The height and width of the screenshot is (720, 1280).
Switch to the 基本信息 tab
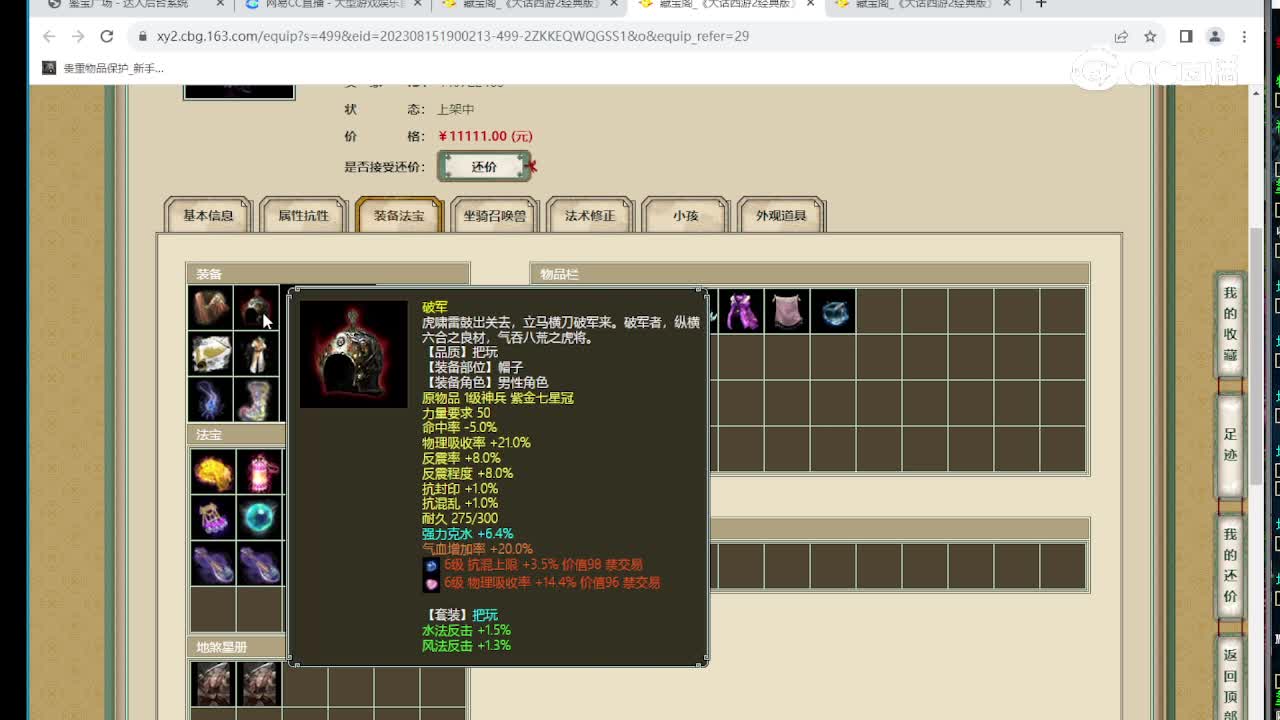[208, 215]
